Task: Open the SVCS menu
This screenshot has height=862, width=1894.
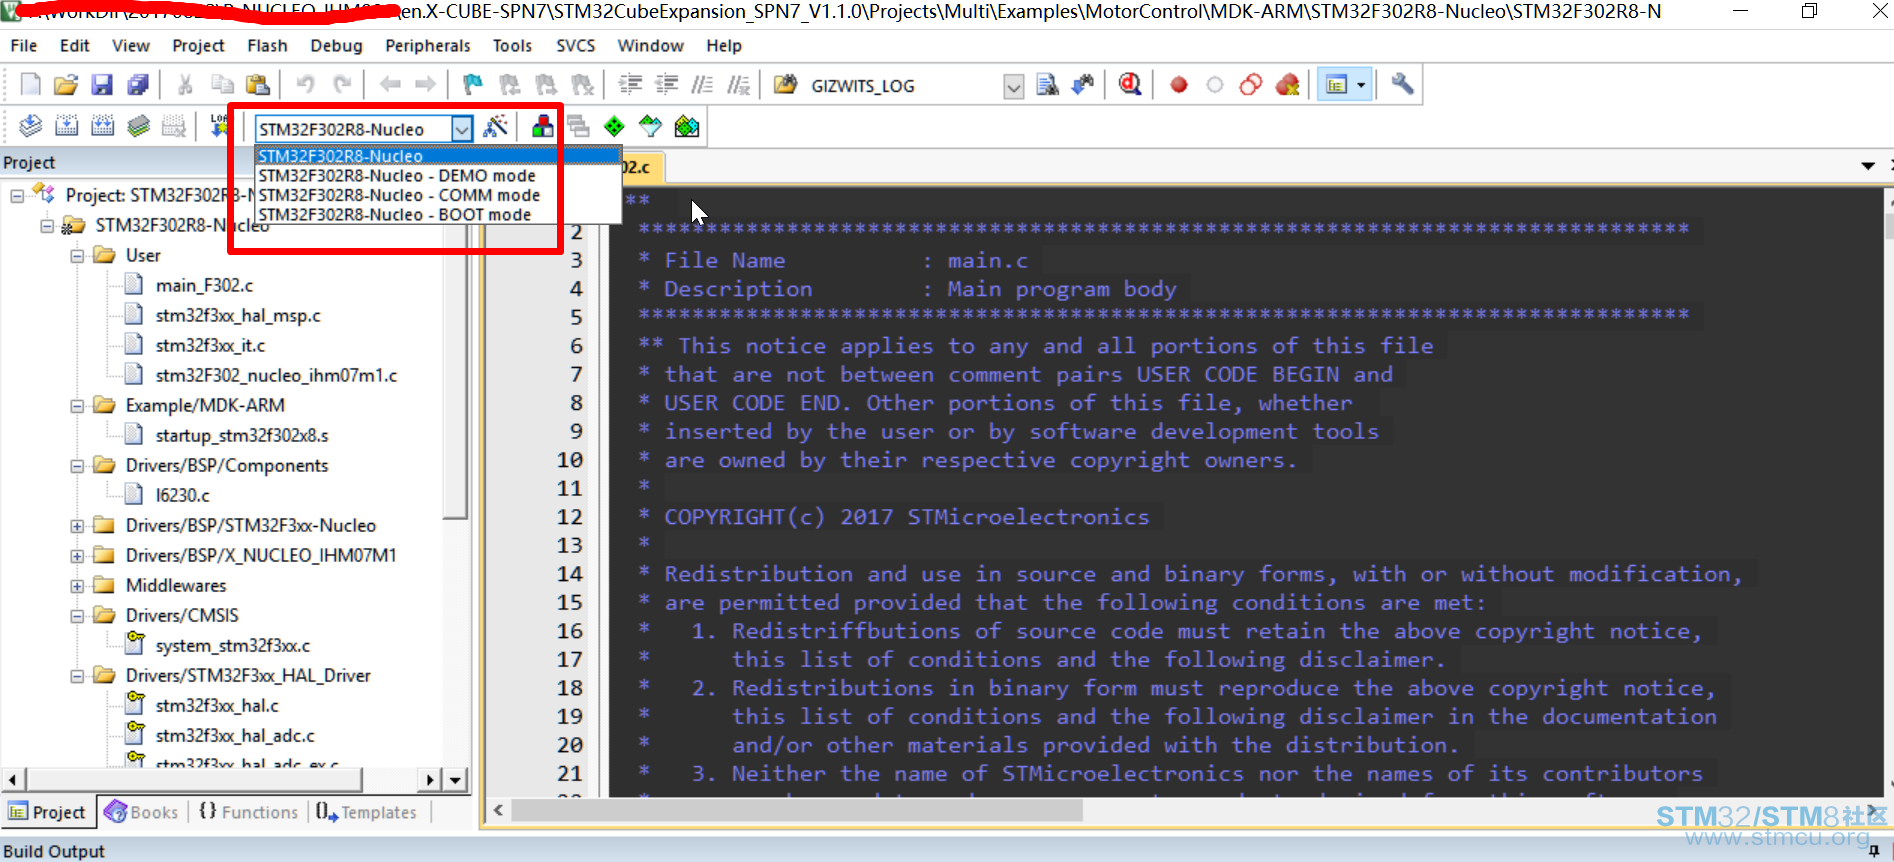Action: tap(575, 46)
